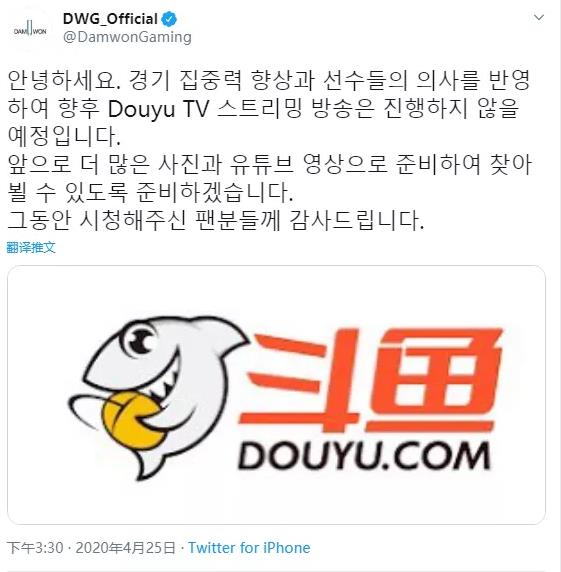Click the 예정입니다 line of tweet

[x=64, y=136]
